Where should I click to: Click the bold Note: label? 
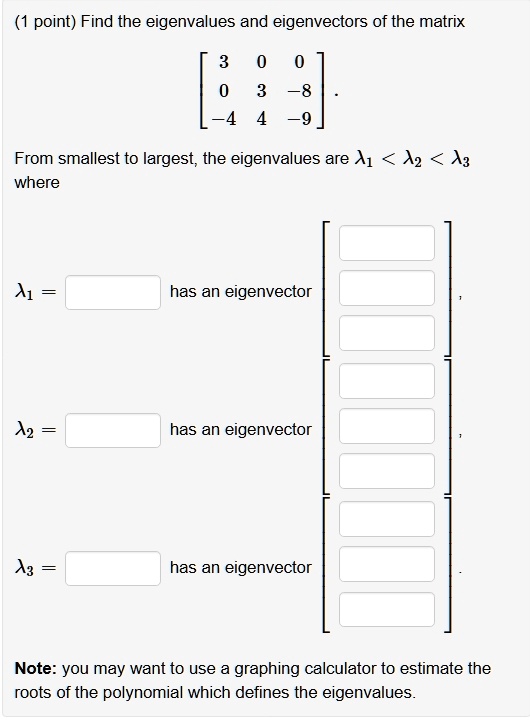[35, 668]
